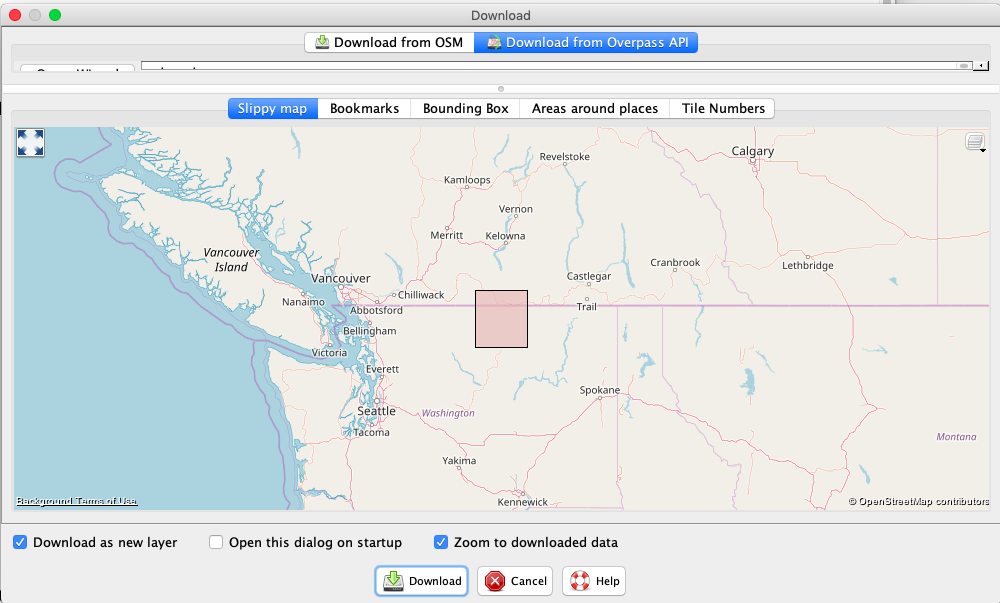Viewport: 1000px width, 603px height.
Task: Click the green zoom window button
Action: pos(55,15)
